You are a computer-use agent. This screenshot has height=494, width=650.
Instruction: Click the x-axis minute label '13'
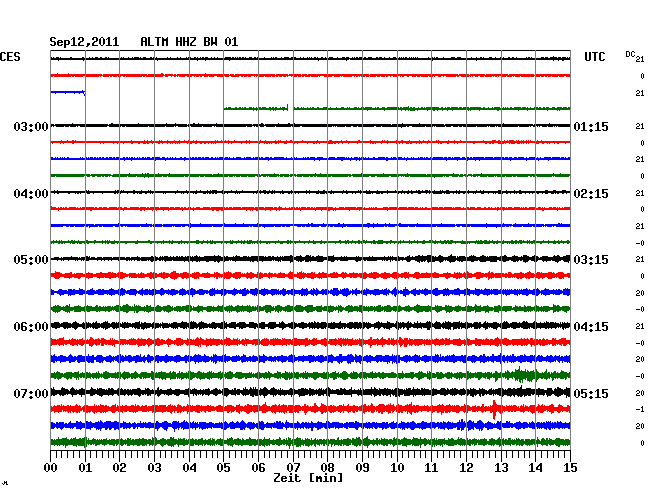click(501, 467)
